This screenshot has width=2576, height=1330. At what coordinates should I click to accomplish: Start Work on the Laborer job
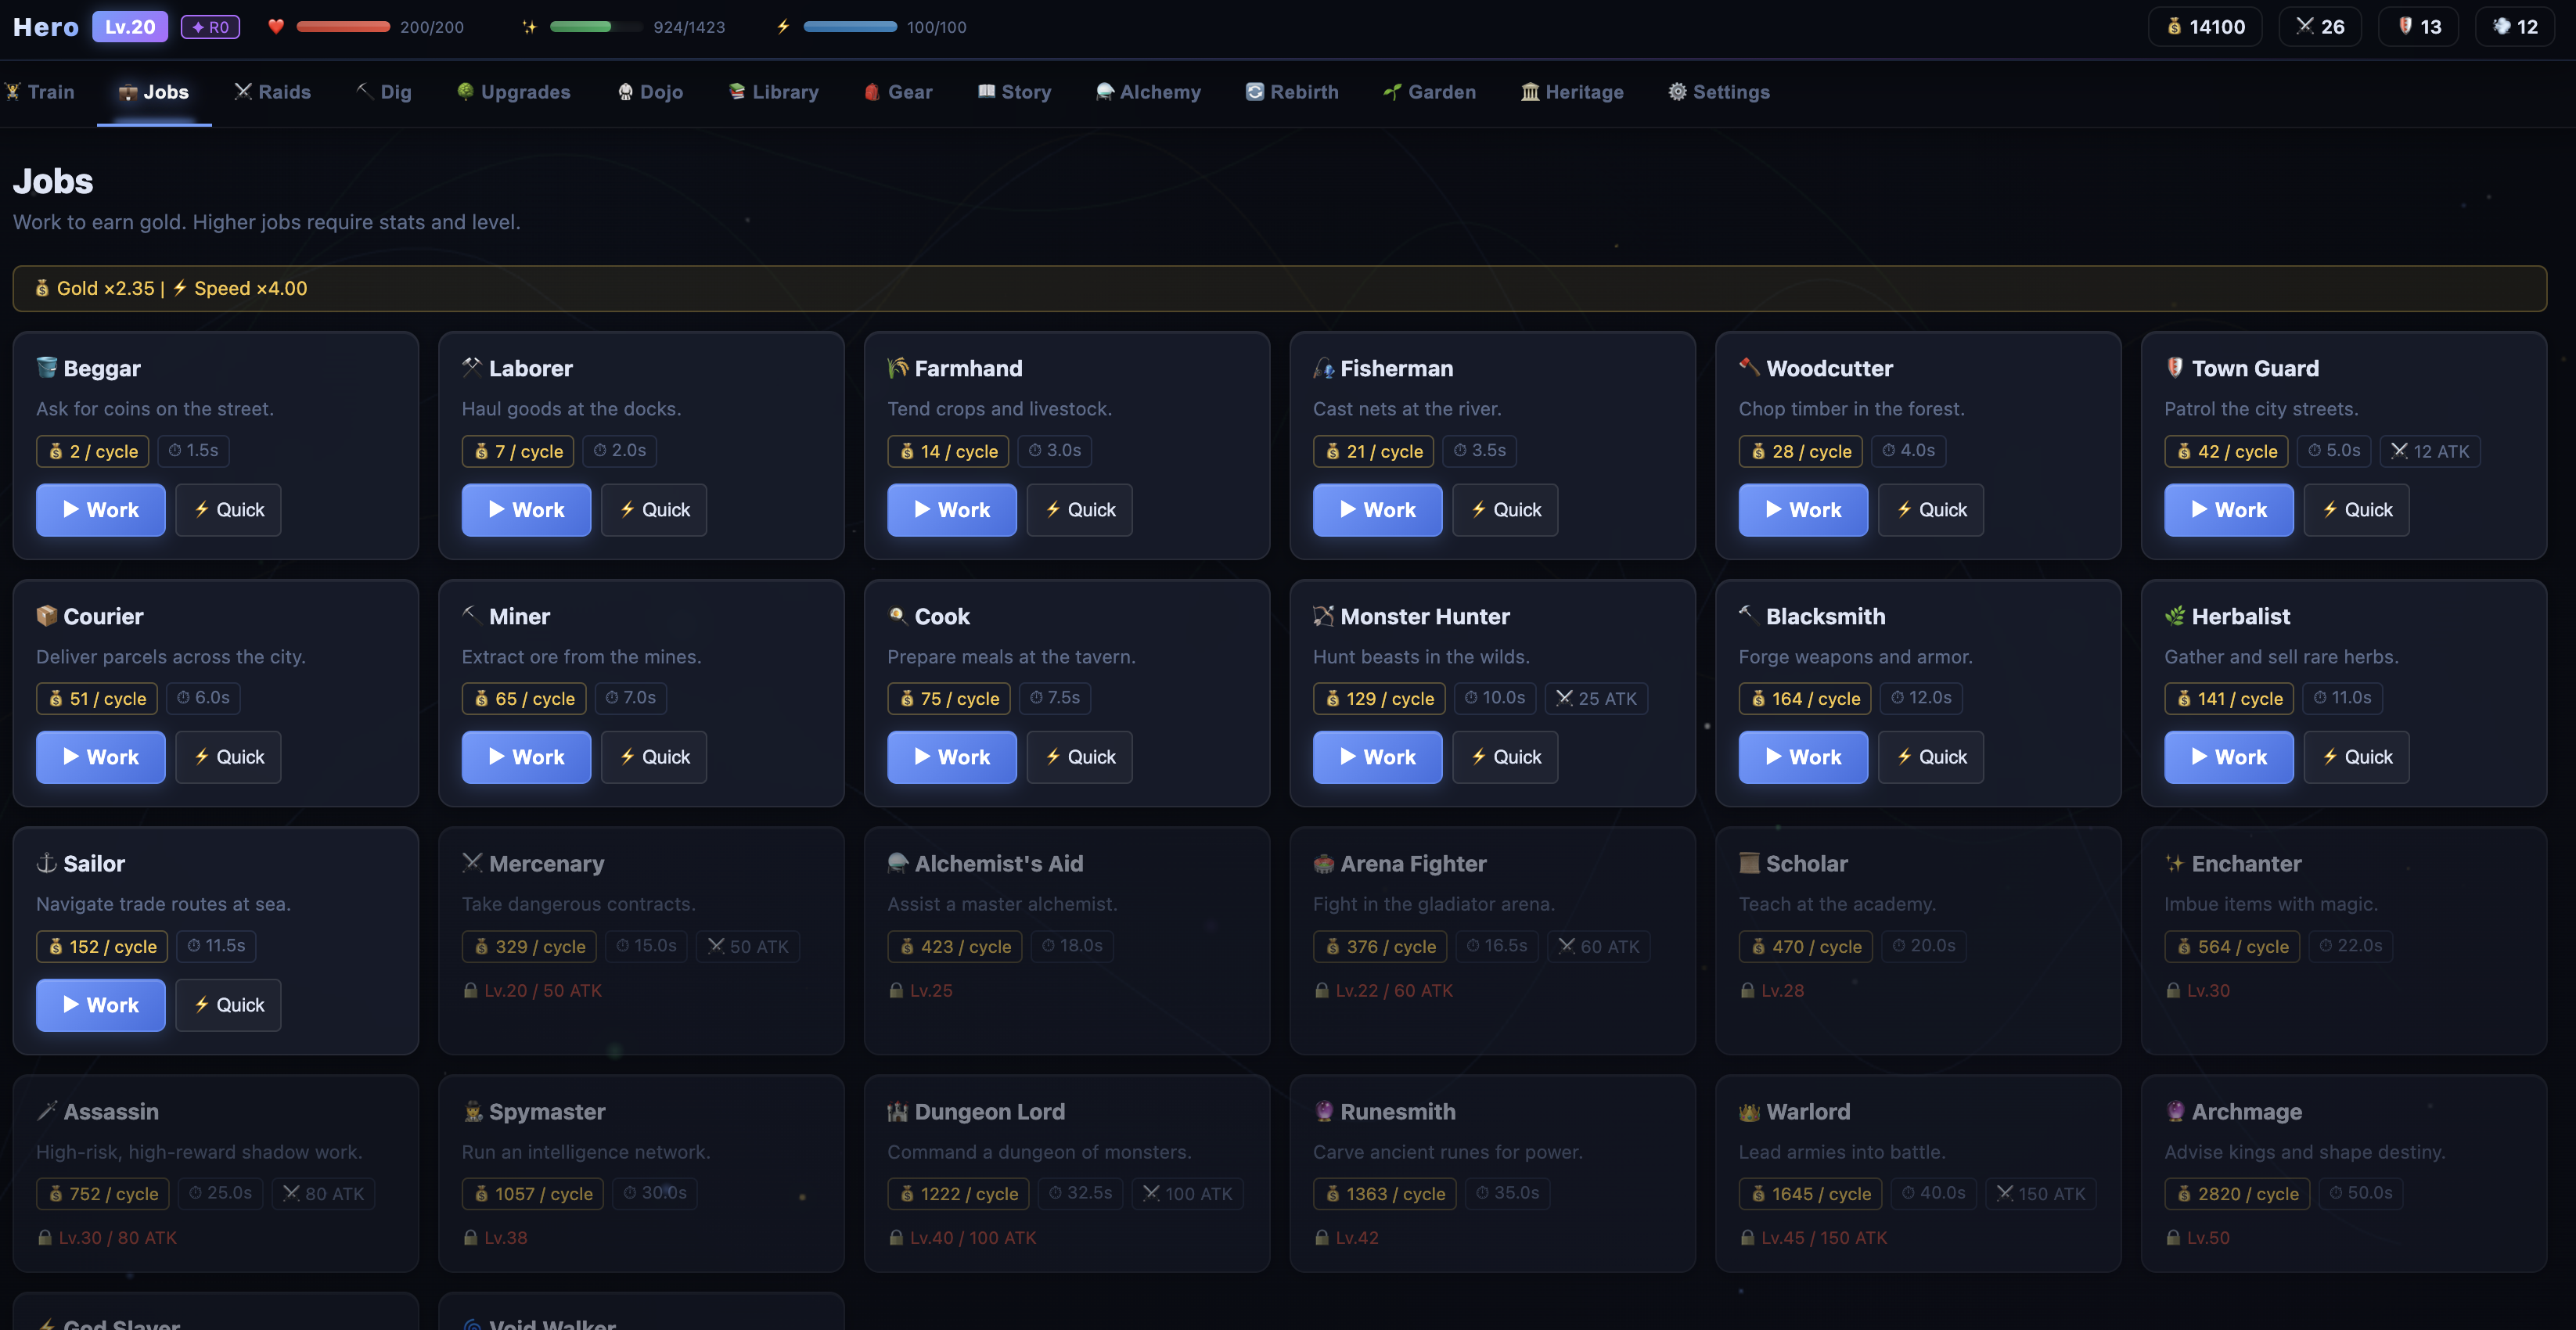[526, 510]
